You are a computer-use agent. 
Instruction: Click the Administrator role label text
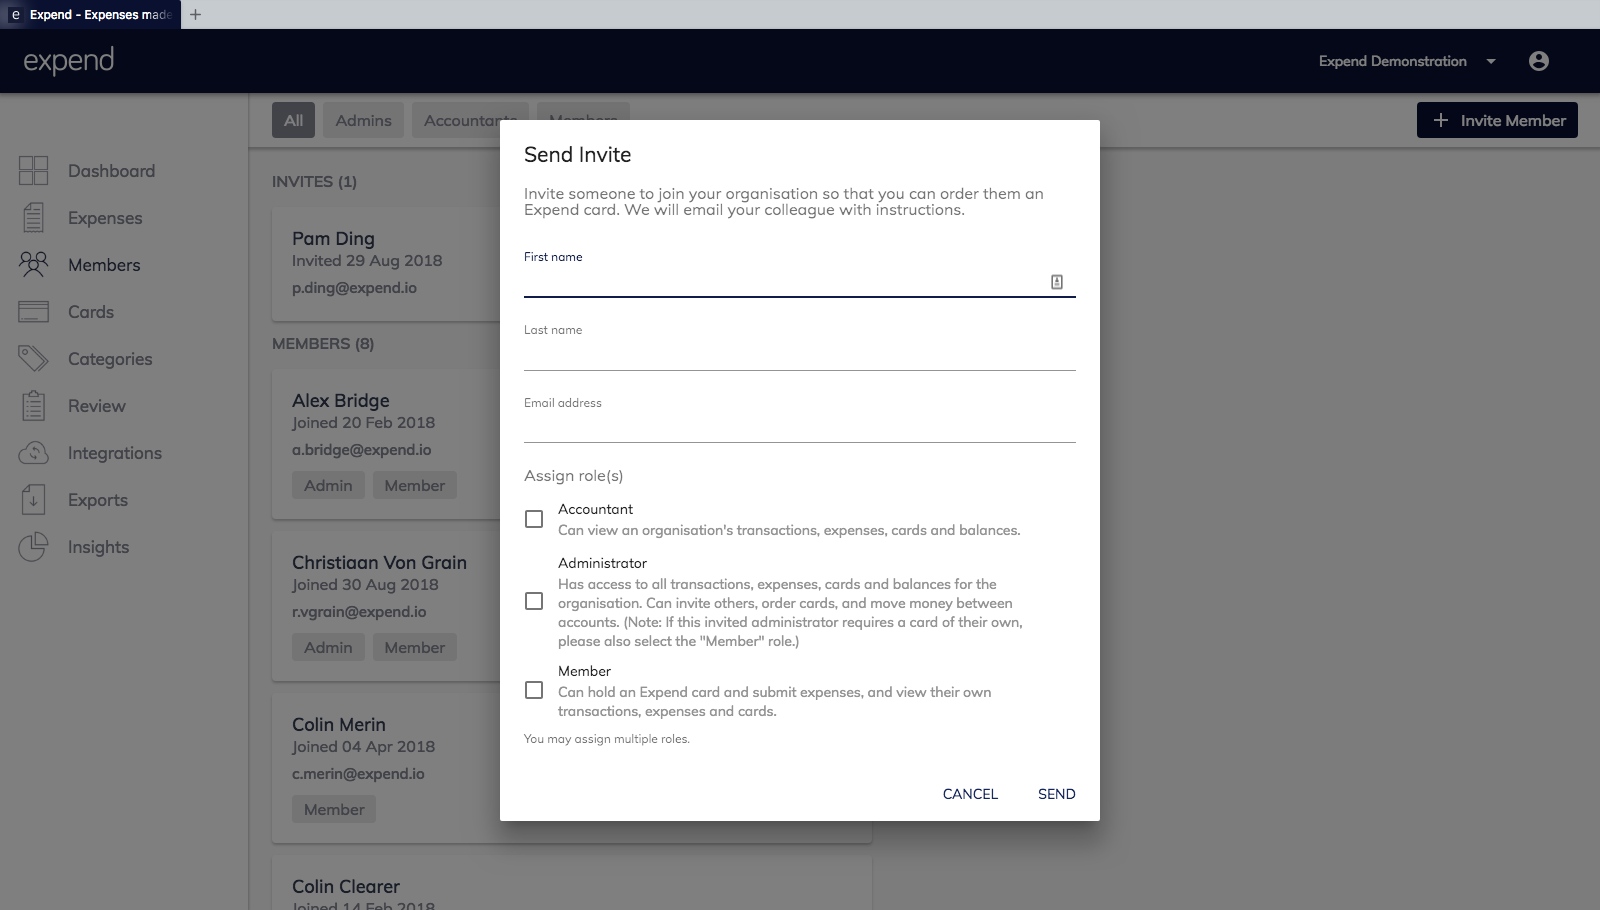[x=602, y=563]
